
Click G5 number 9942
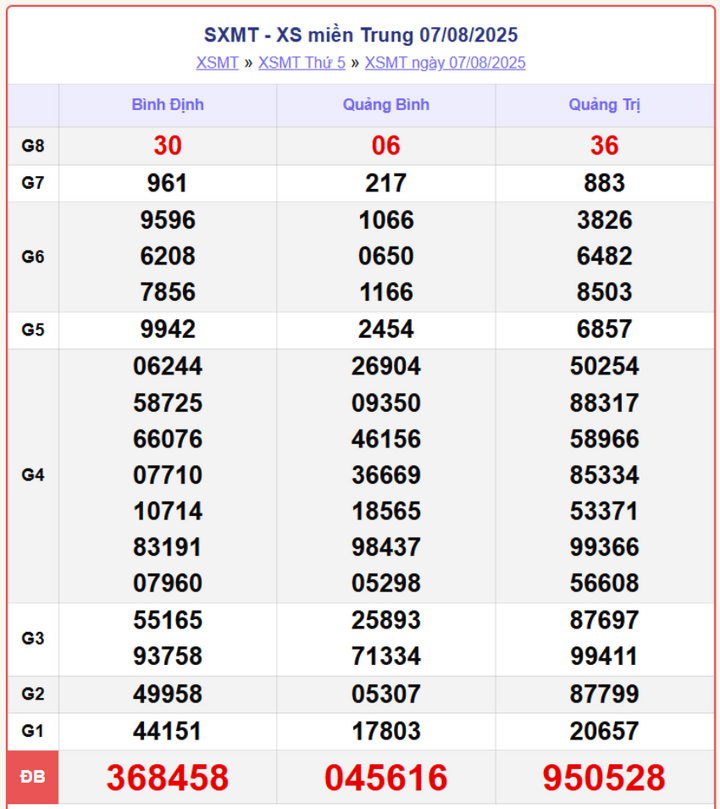[x=168, y=329]
